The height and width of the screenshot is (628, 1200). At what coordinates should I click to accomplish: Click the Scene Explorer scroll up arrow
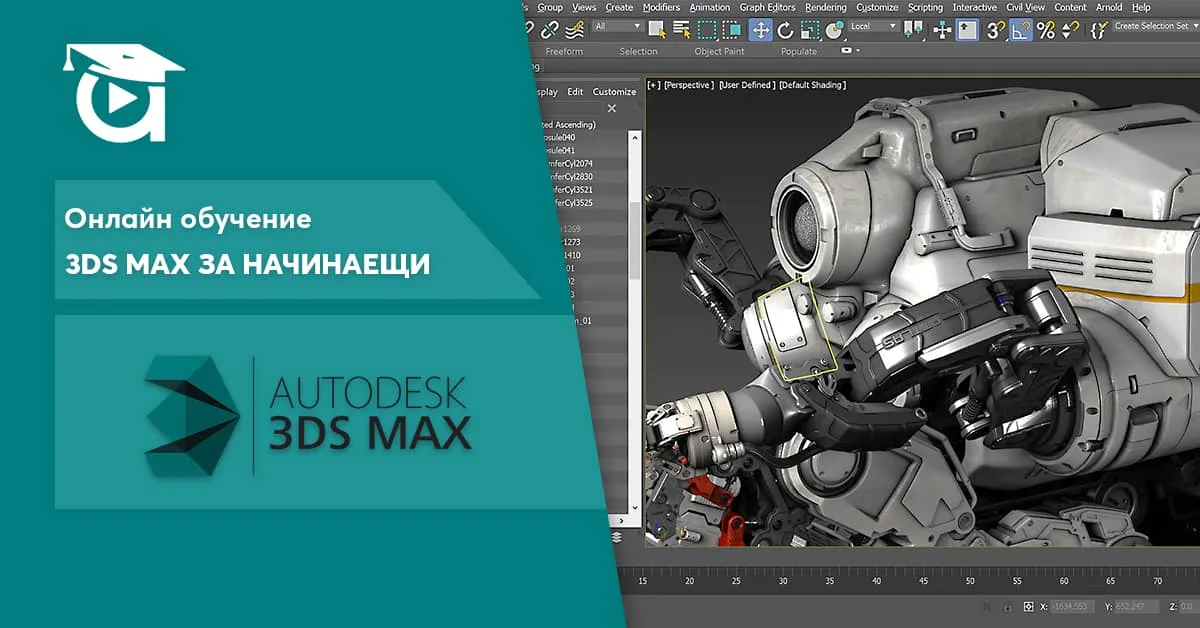pyautogui.click(x=635, y=138)
